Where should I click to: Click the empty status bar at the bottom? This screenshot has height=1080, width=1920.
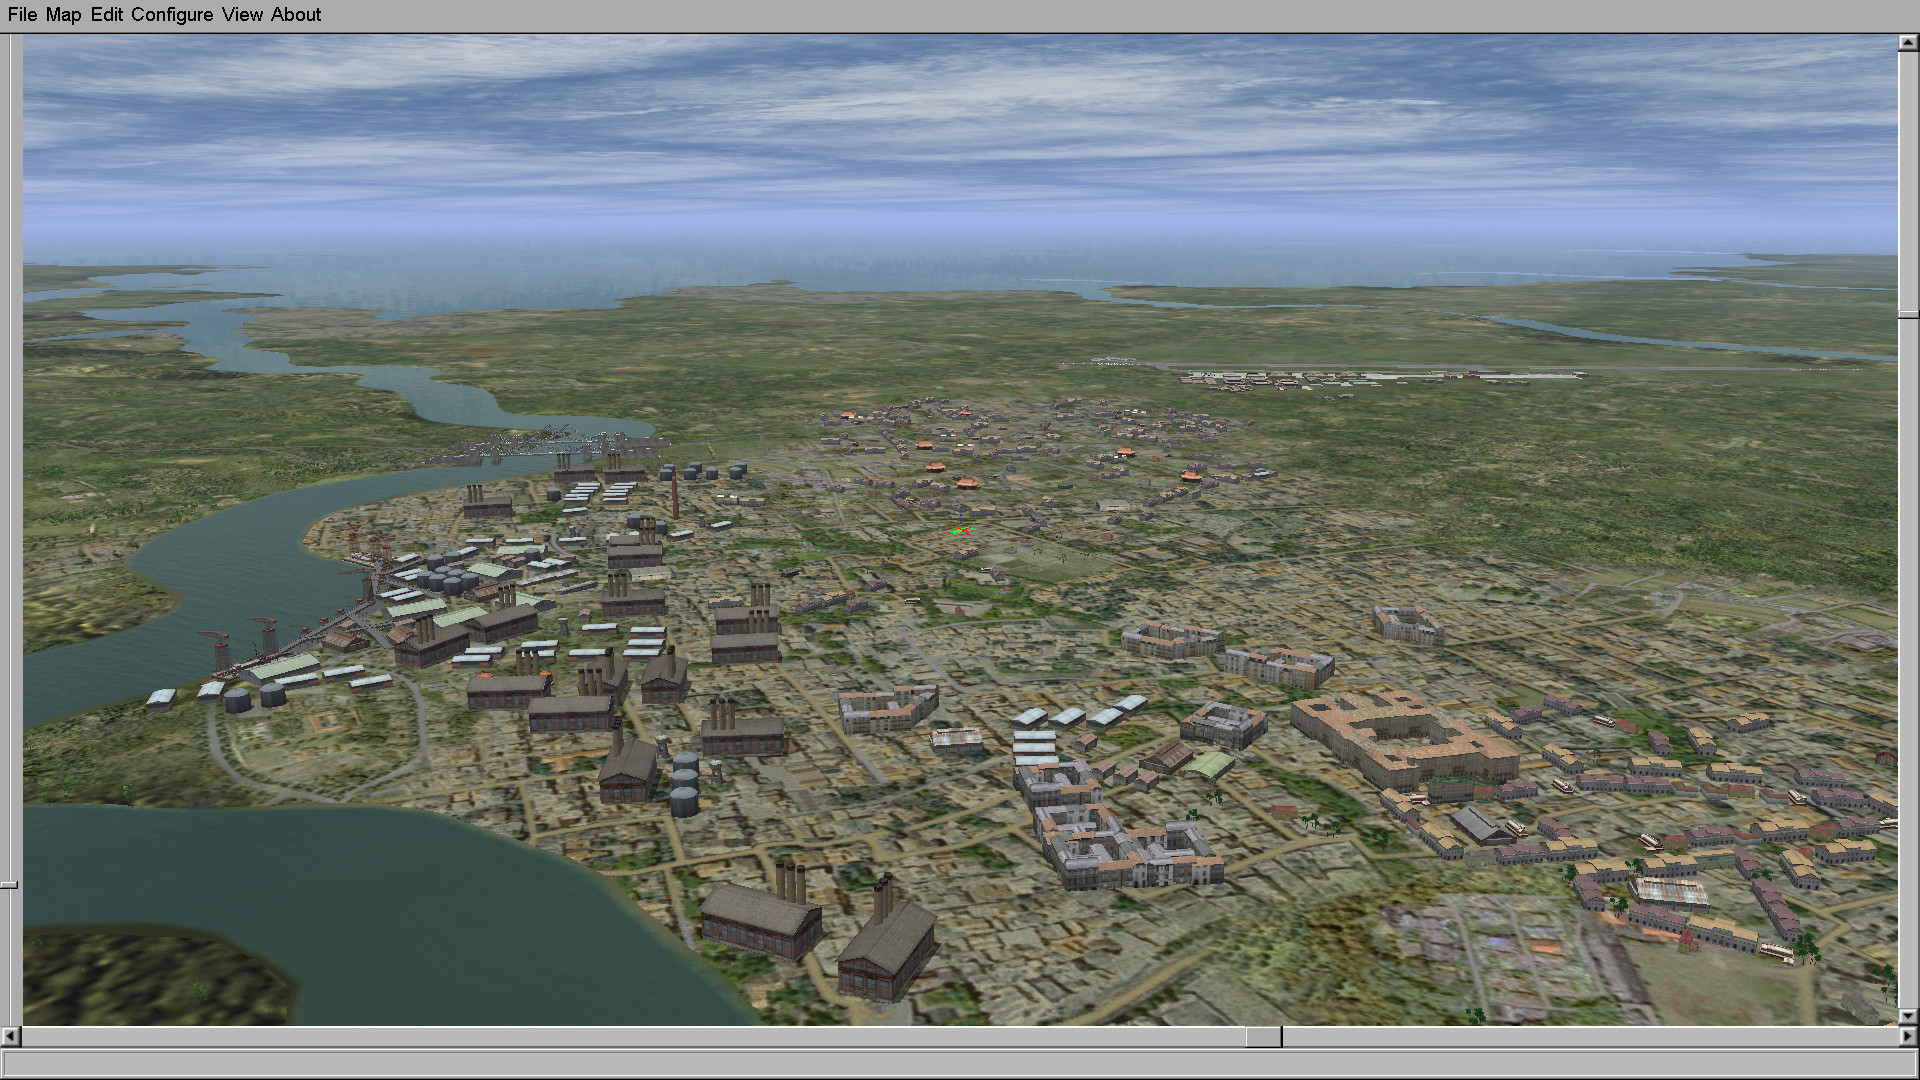[x=960, y=1063]
